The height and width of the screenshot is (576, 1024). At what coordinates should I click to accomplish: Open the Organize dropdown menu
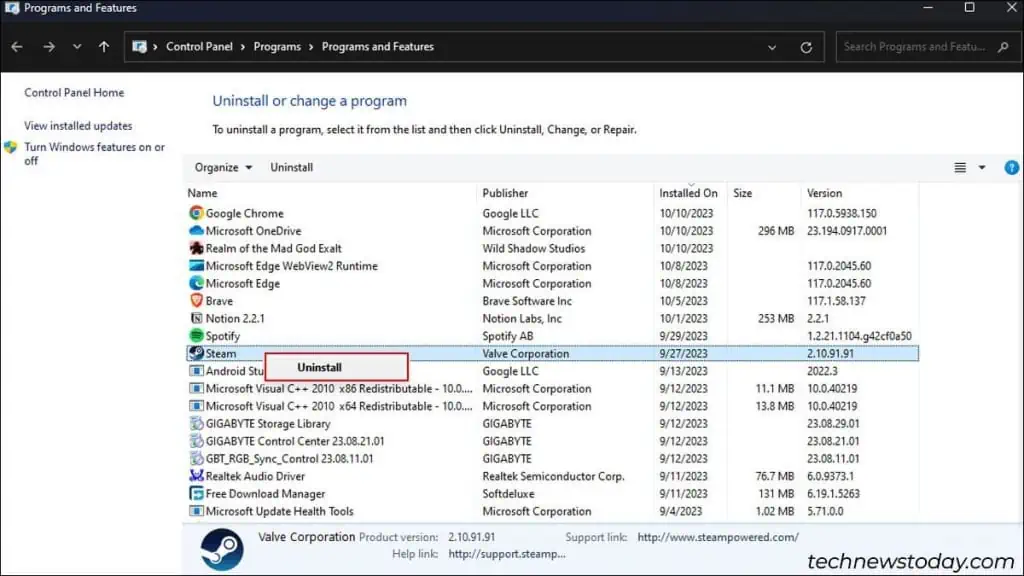click(221, 167)
